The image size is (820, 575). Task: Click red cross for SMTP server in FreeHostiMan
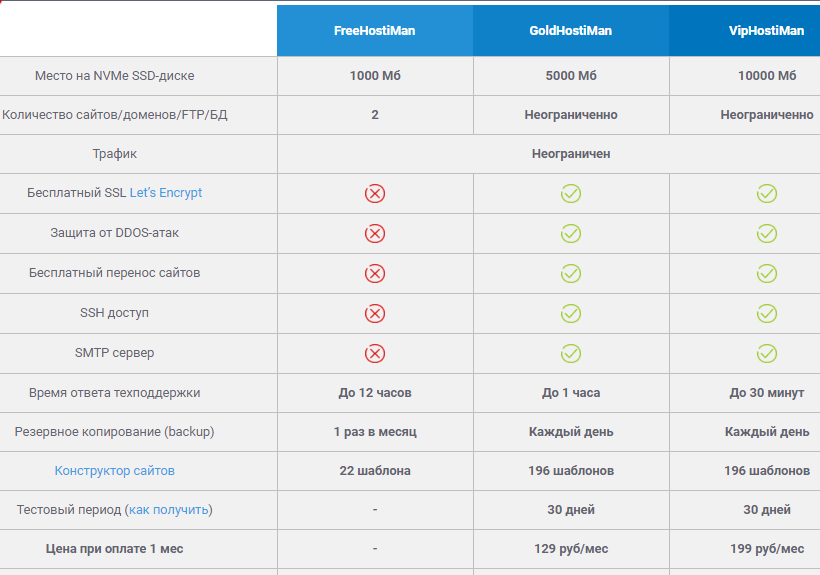[375, 353]
